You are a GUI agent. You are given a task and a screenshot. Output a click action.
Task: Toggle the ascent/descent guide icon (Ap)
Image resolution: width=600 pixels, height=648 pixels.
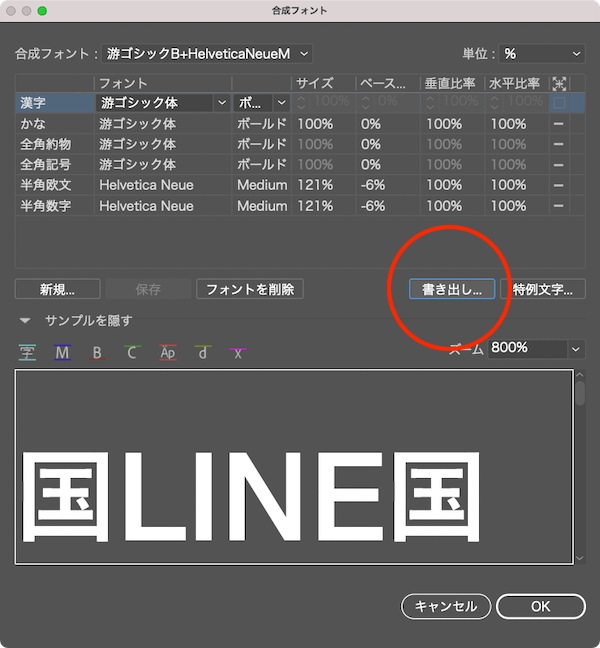click(x=168, y=353)
